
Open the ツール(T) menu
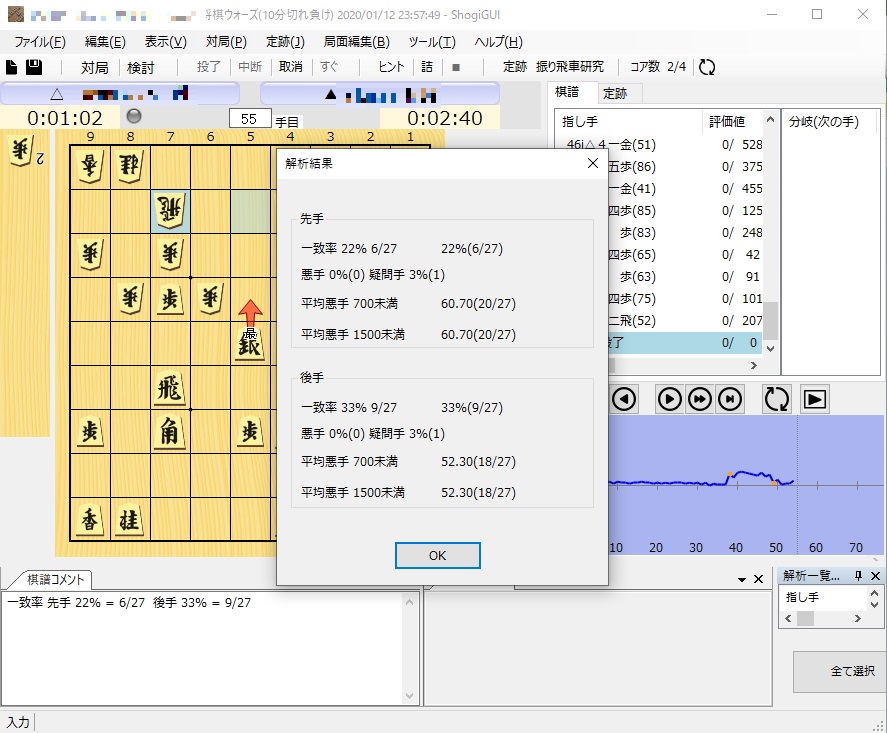click(x=432, y=42)
